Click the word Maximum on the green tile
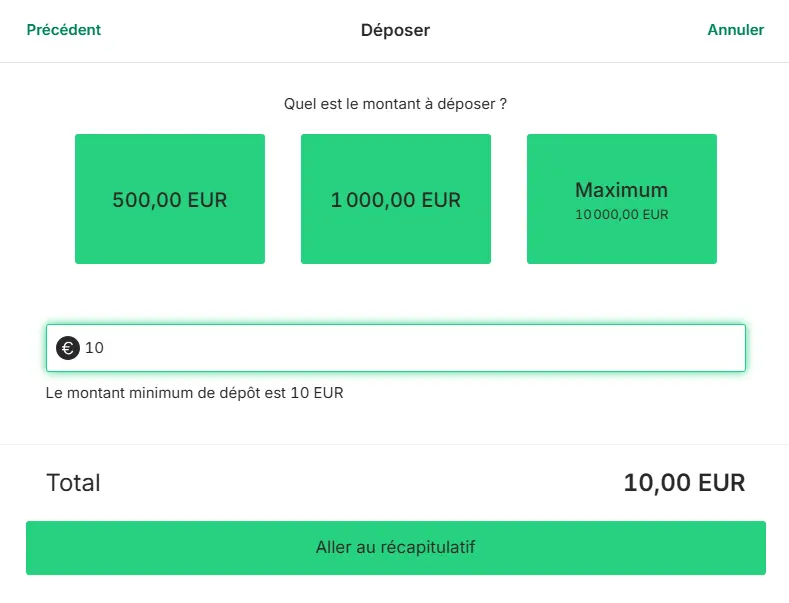Screen dimensions: 789x603 pos(622,190)
